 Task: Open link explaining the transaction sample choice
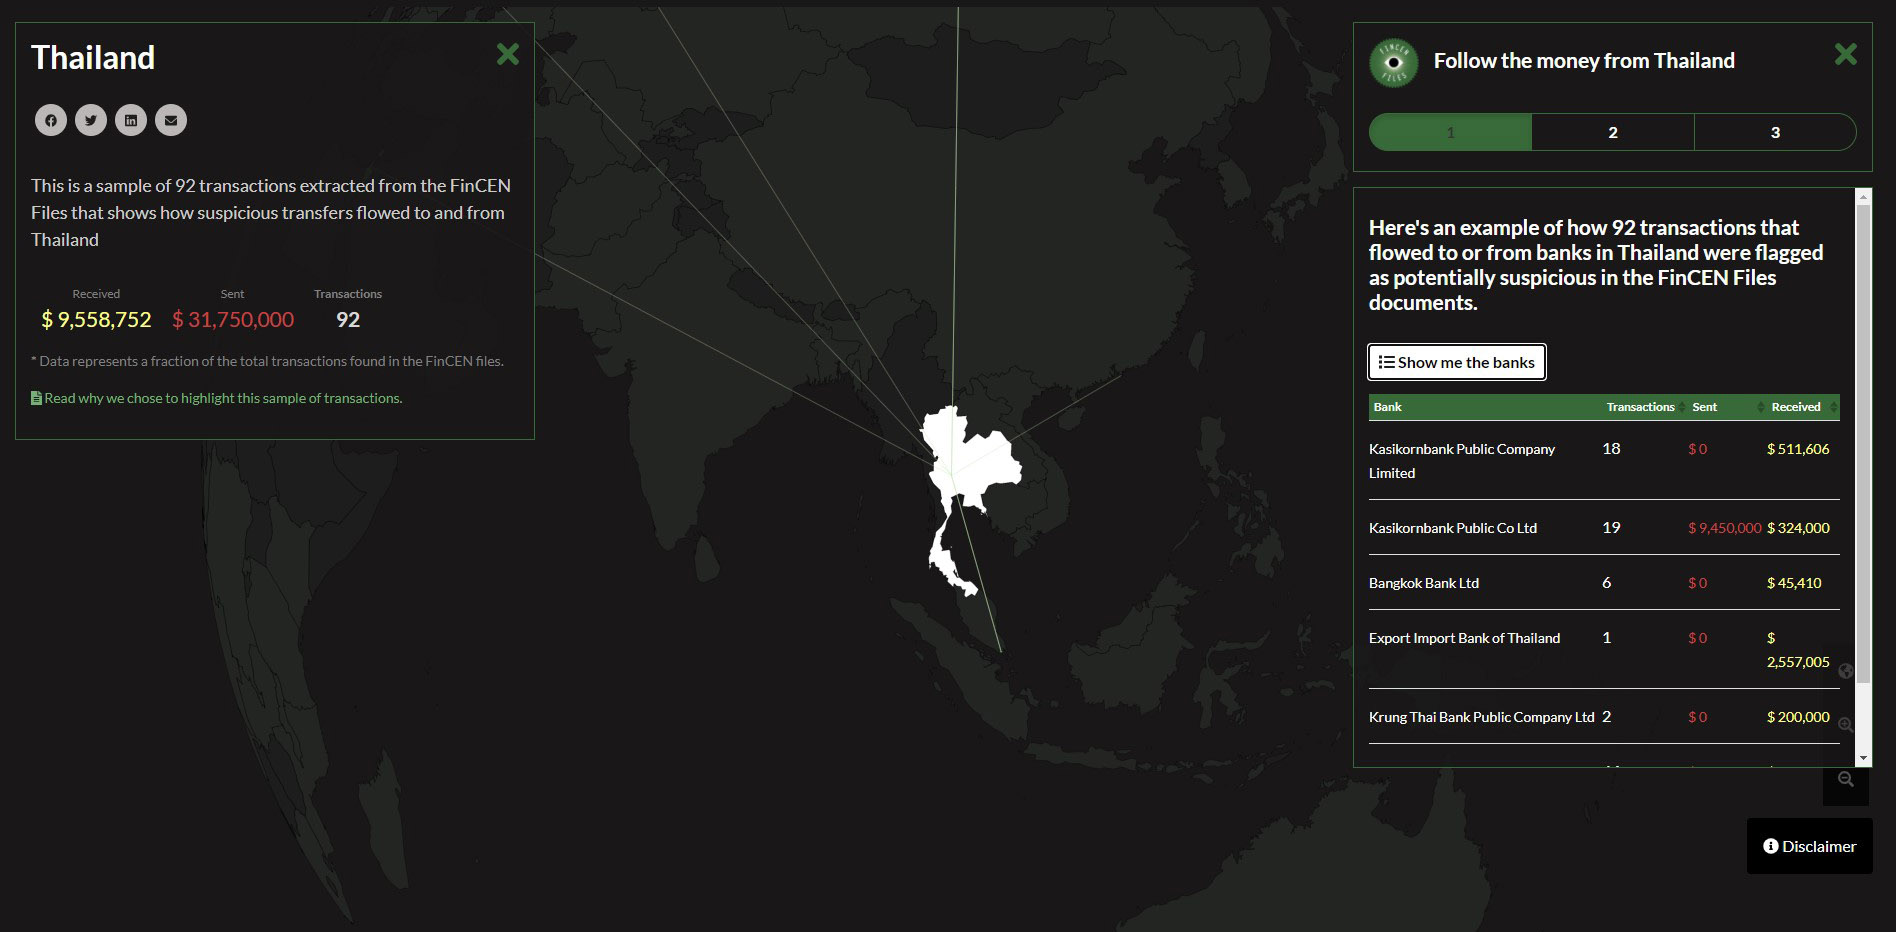click(222, 398)
